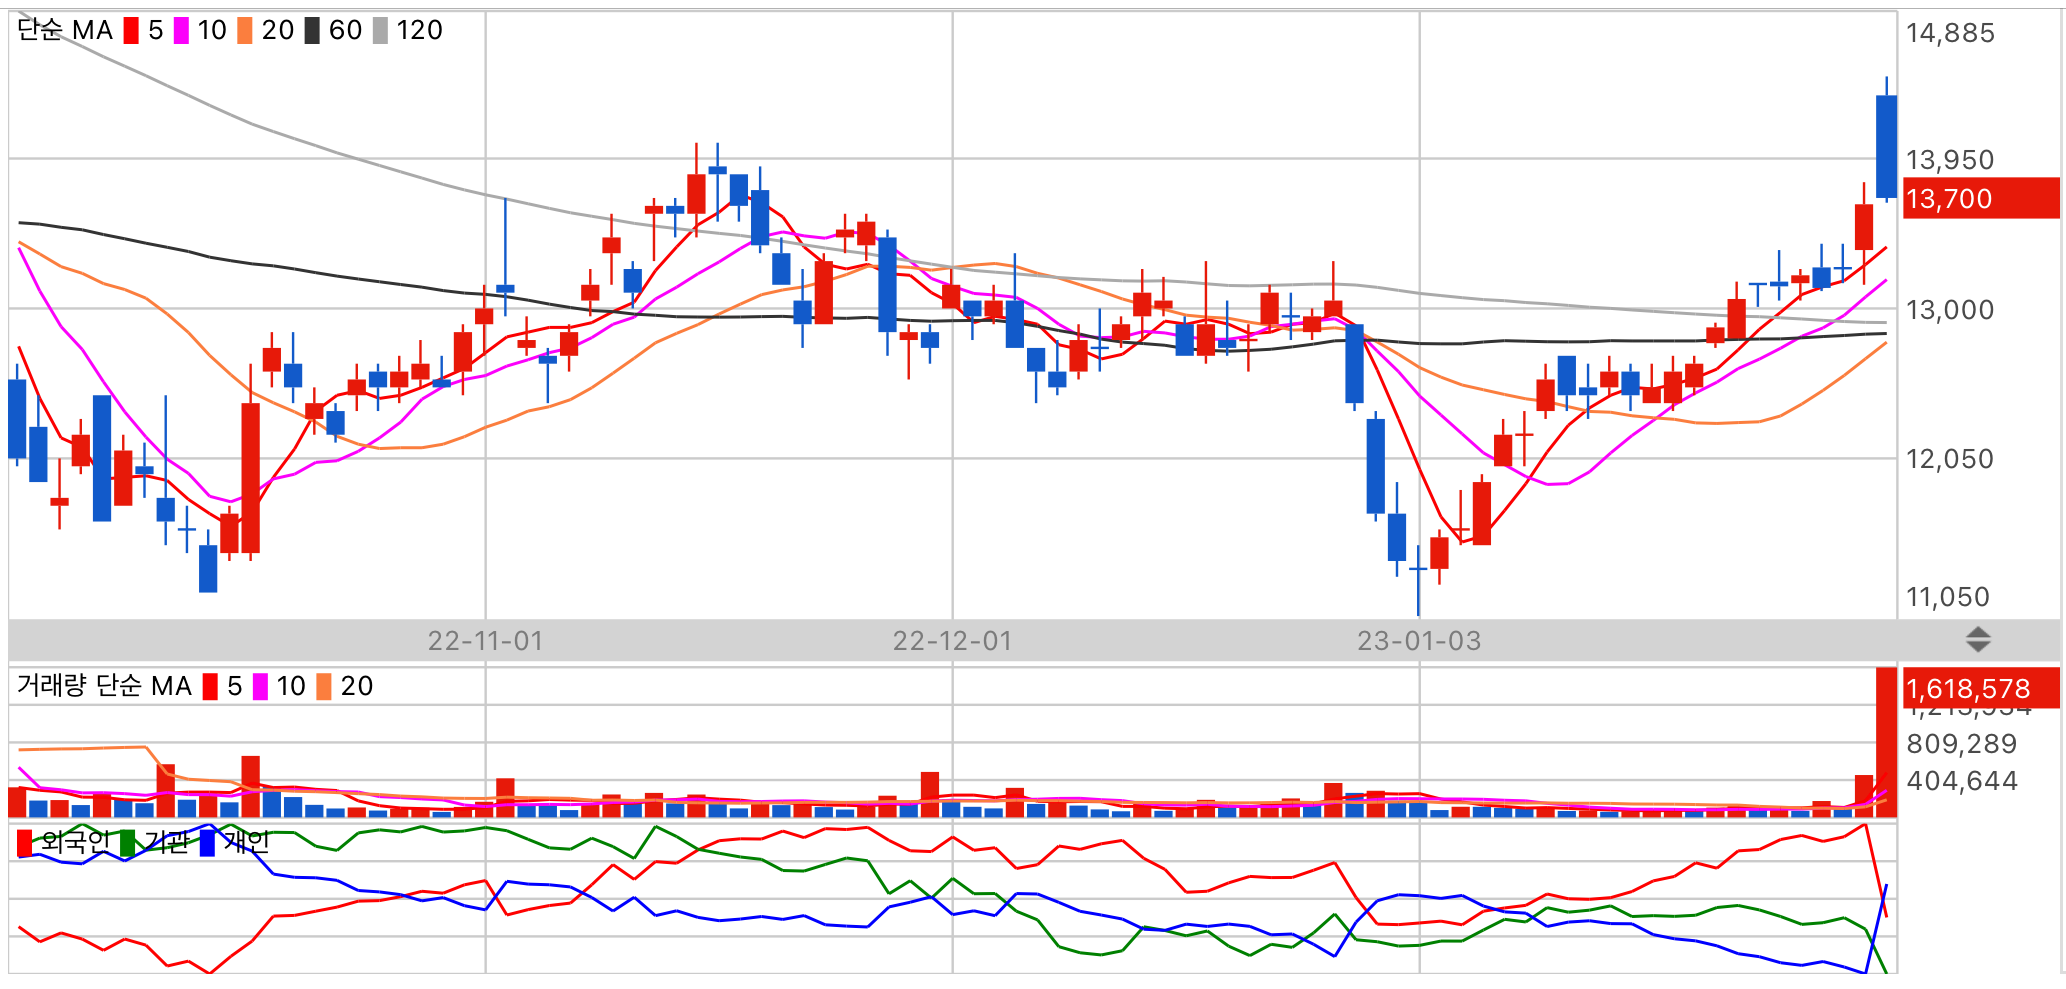The height and width of the screenshot is (989, 2066).
Task: Click the blue 개인 investor legend swatch
Action: coord(207,843)
